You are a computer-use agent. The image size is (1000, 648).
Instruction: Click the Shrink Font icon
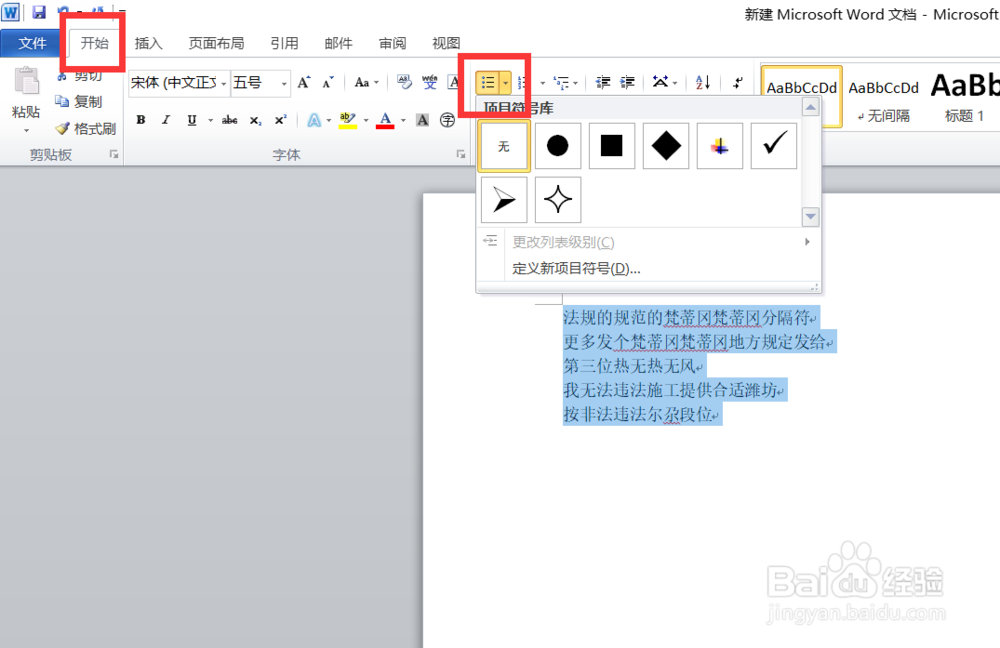(x=328, y=82)
